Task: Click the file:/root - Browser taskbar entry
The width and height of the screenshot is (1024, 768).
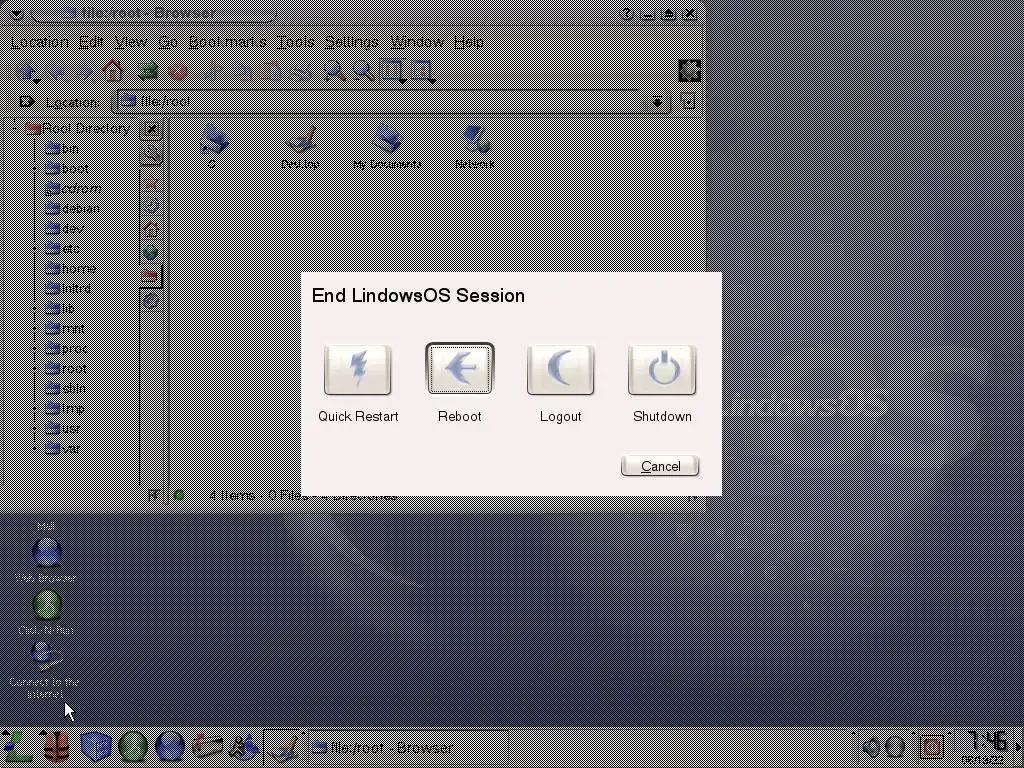Action: [x=408, y=747]
